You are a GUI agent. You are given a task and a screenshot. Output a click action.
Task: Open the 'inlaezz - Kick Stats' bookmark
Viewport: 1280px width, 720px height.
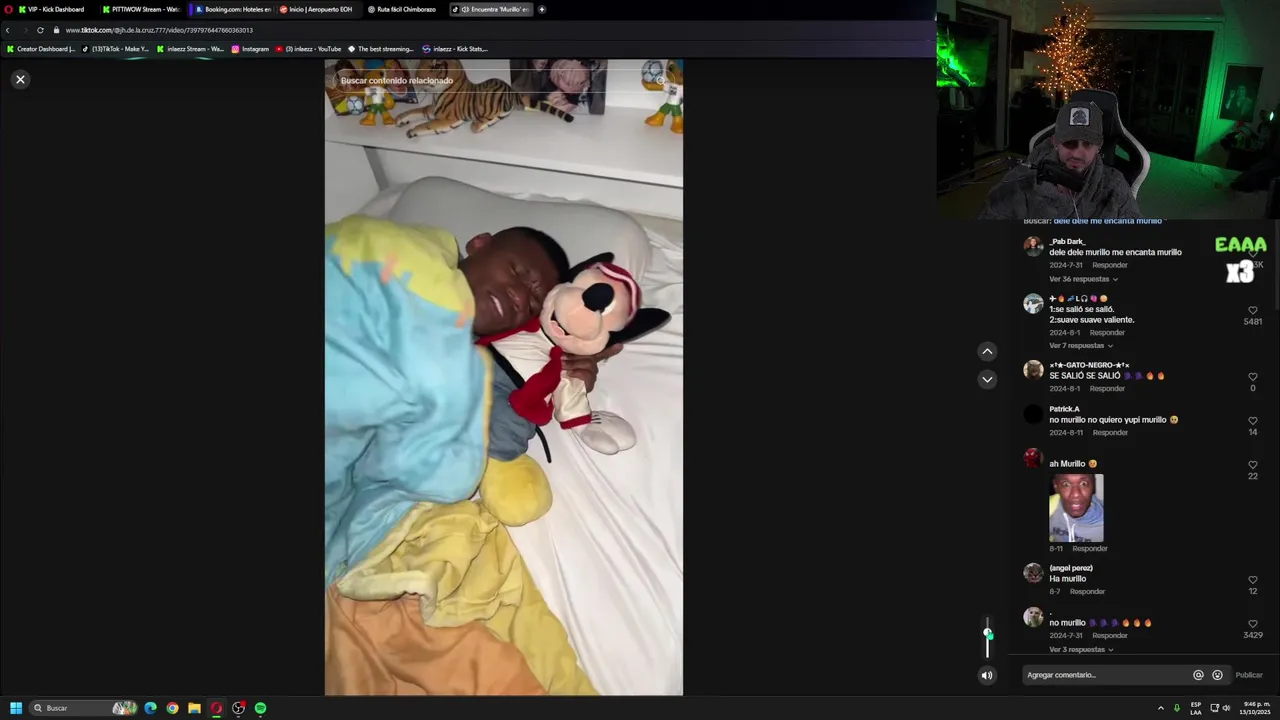click(x=455, y=49)
